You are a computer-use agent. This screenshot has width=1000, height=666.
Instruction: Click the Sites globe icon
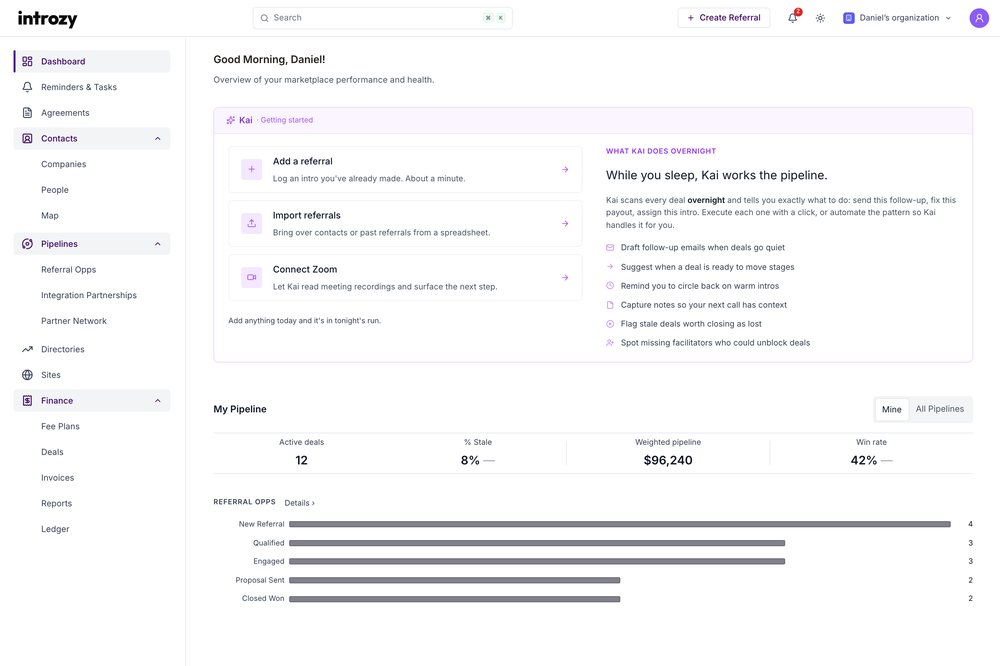(x=27, y=375)
